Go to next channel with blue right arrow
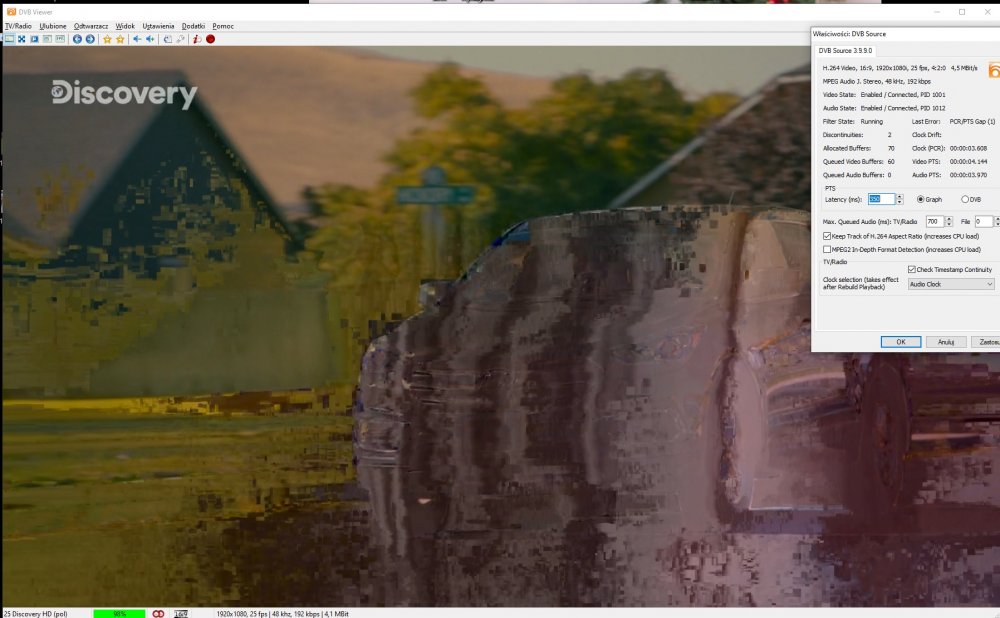Viewport: 1000px width, 618px height. (90, 39)
